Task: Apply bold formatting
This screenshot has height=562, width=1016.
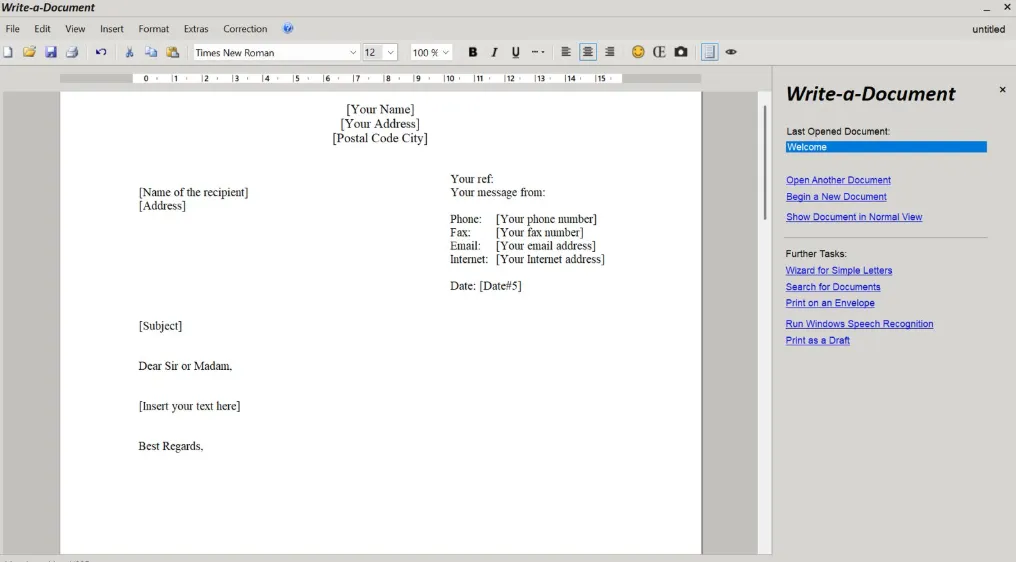Action: pos(472,52)
